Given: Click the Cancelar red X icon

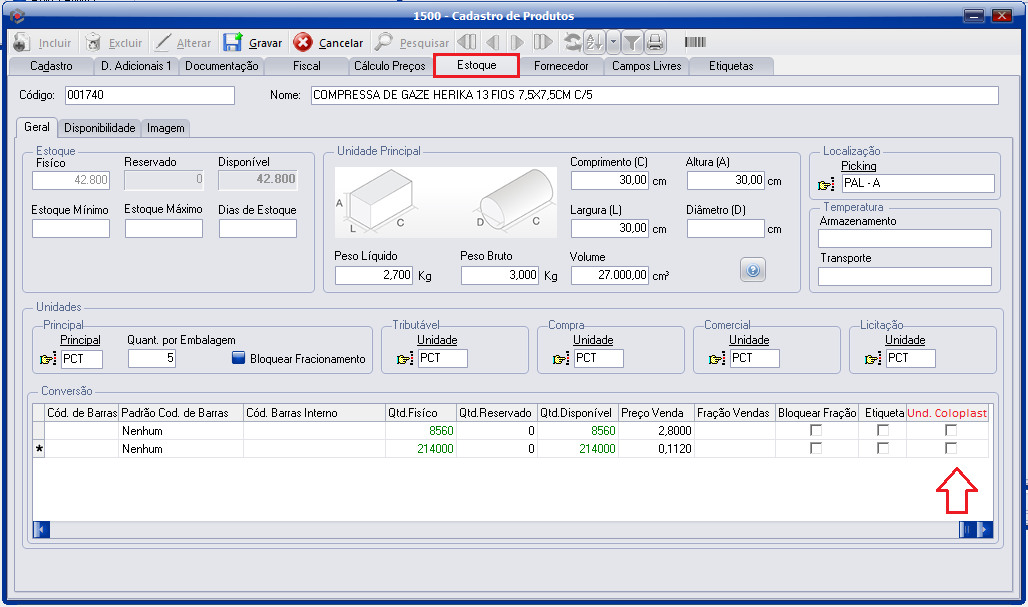Looking at the screenshot, I should [x=303, y=43].
